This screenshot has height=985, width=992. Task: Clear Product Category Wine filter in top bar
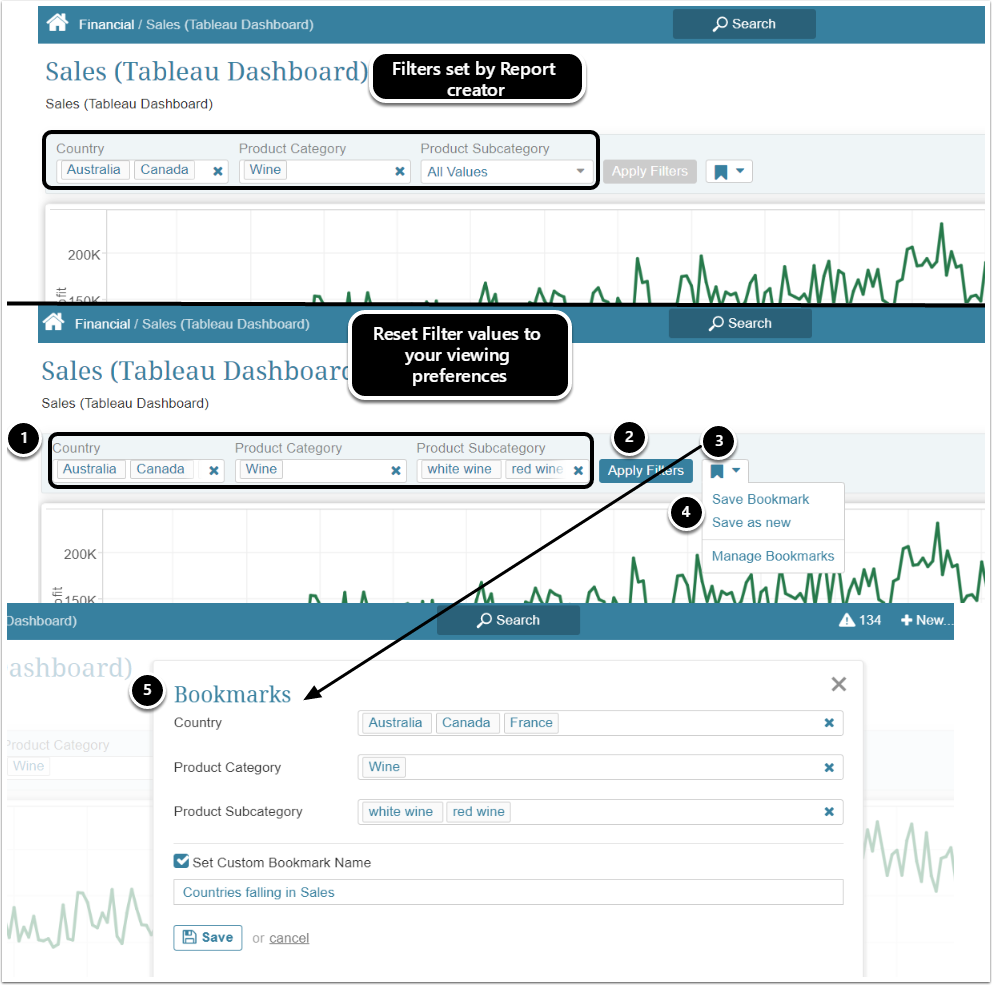400,171
